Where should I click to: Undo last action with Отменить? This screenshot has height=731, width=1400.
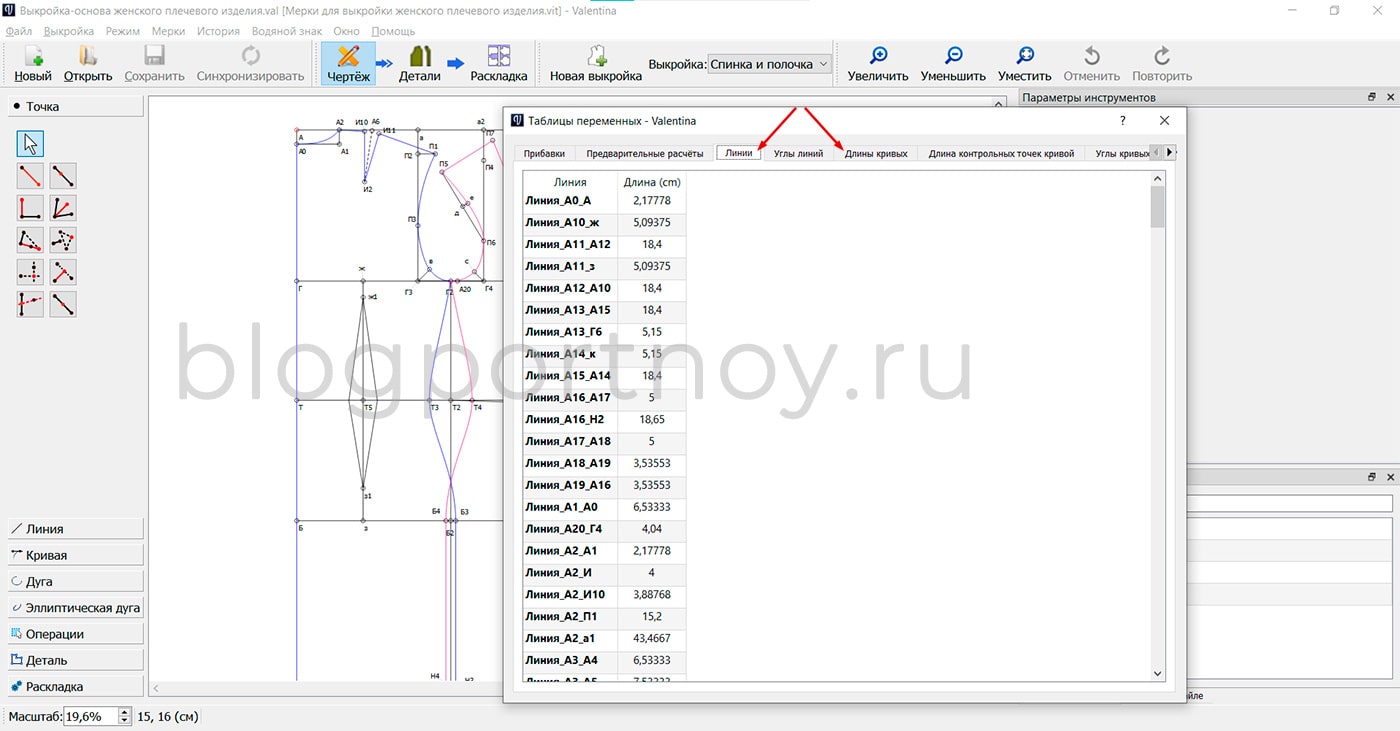tap(1092, 64)
